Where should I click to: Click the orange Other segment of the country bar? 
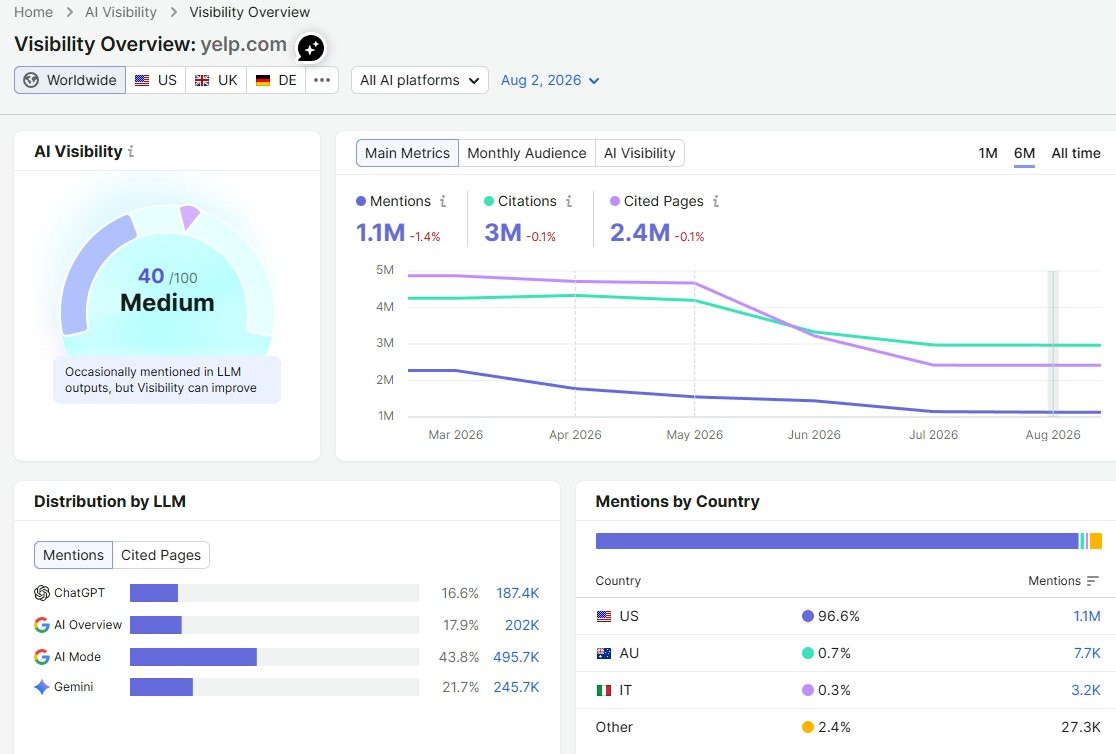pyautogui.click(x=1096, y=541)
